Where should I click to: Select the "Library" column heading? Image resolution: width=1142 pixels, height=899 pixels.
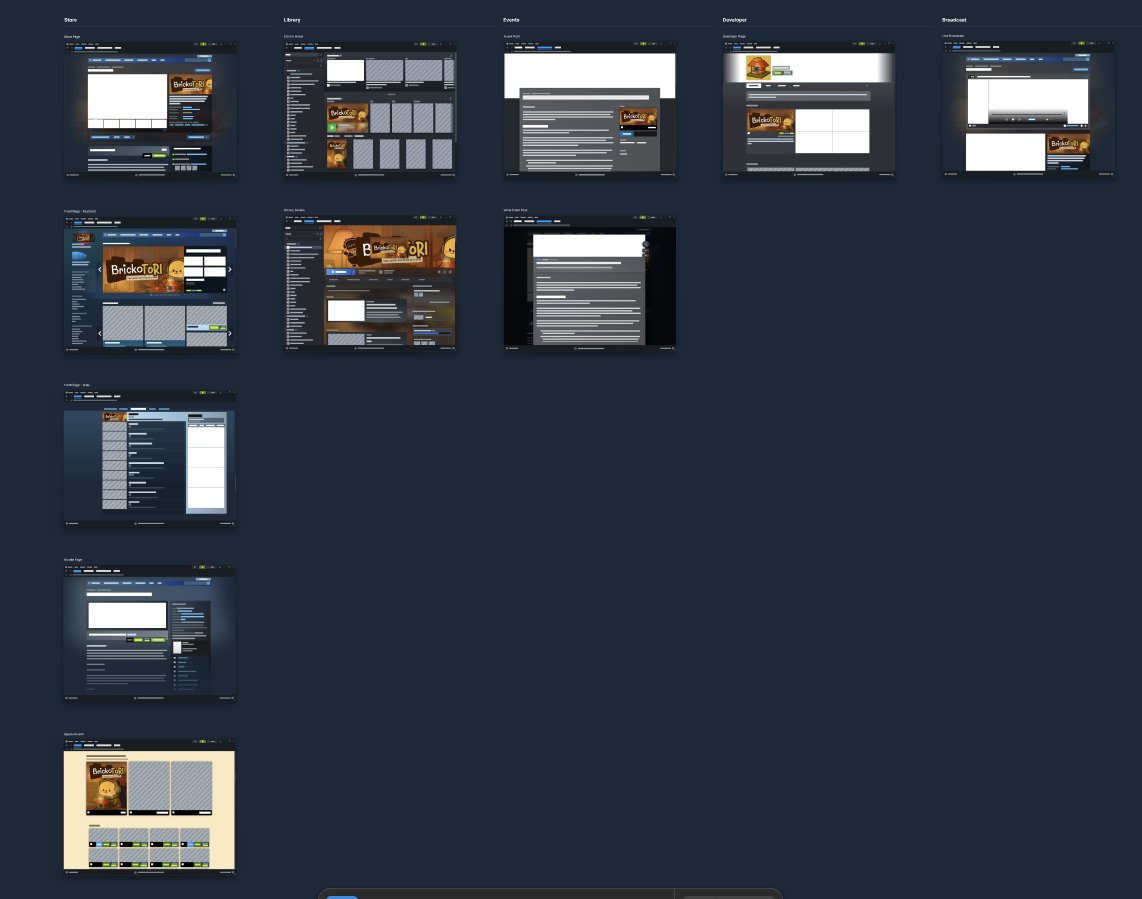292,20
